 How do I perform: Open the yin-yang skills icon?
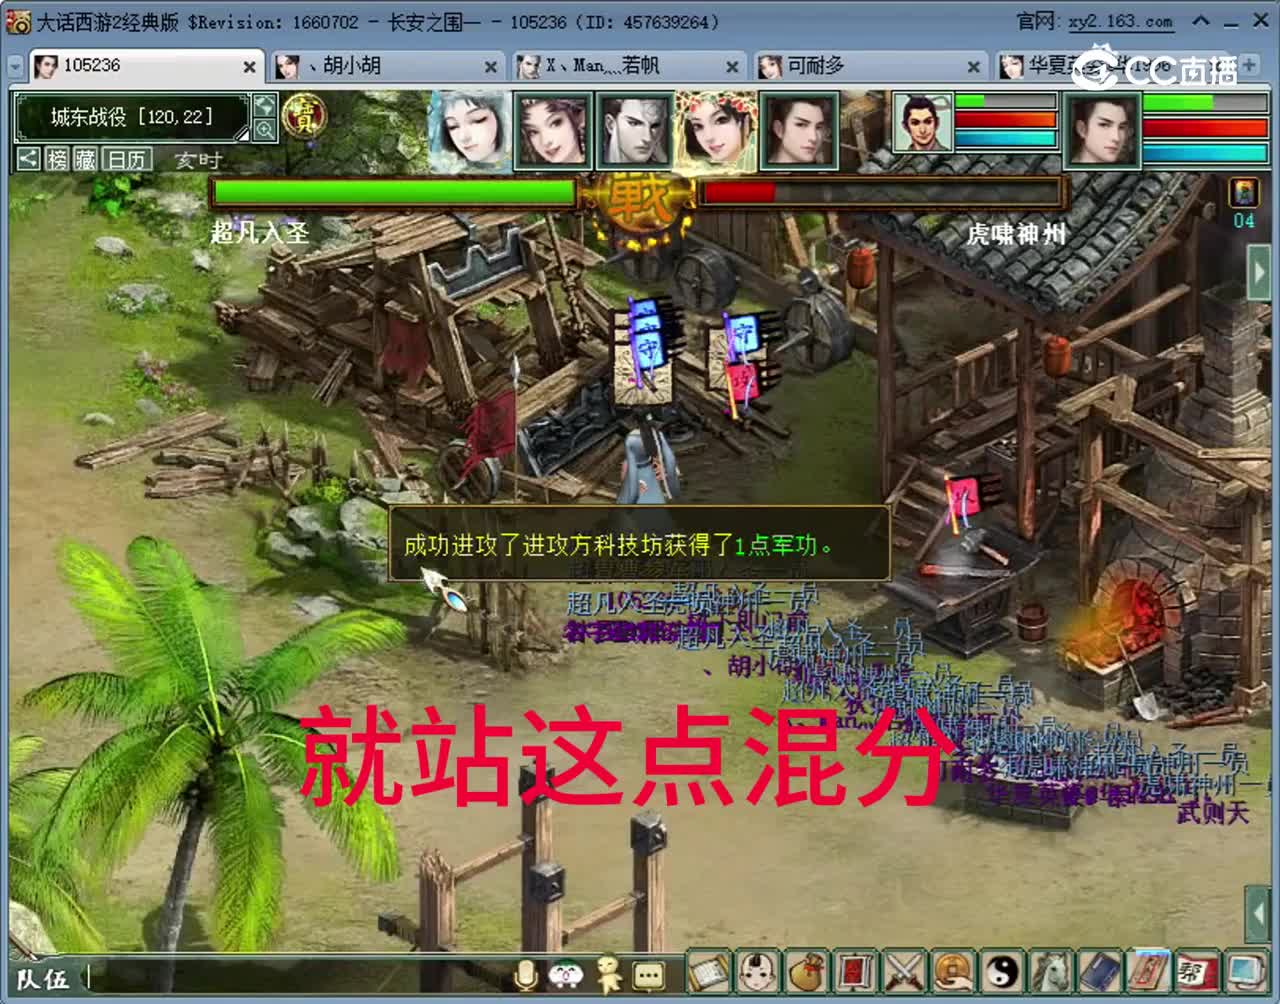click(x=1001, y=972)
